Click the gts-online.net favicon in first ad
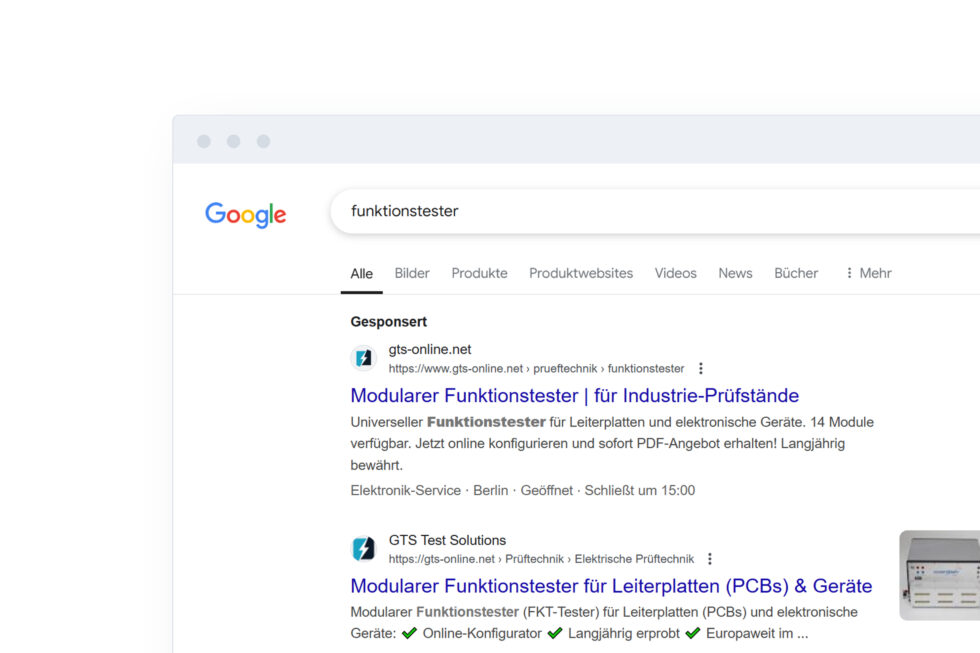The height and width of the screenshot is (653, 980). click(363, 358)
